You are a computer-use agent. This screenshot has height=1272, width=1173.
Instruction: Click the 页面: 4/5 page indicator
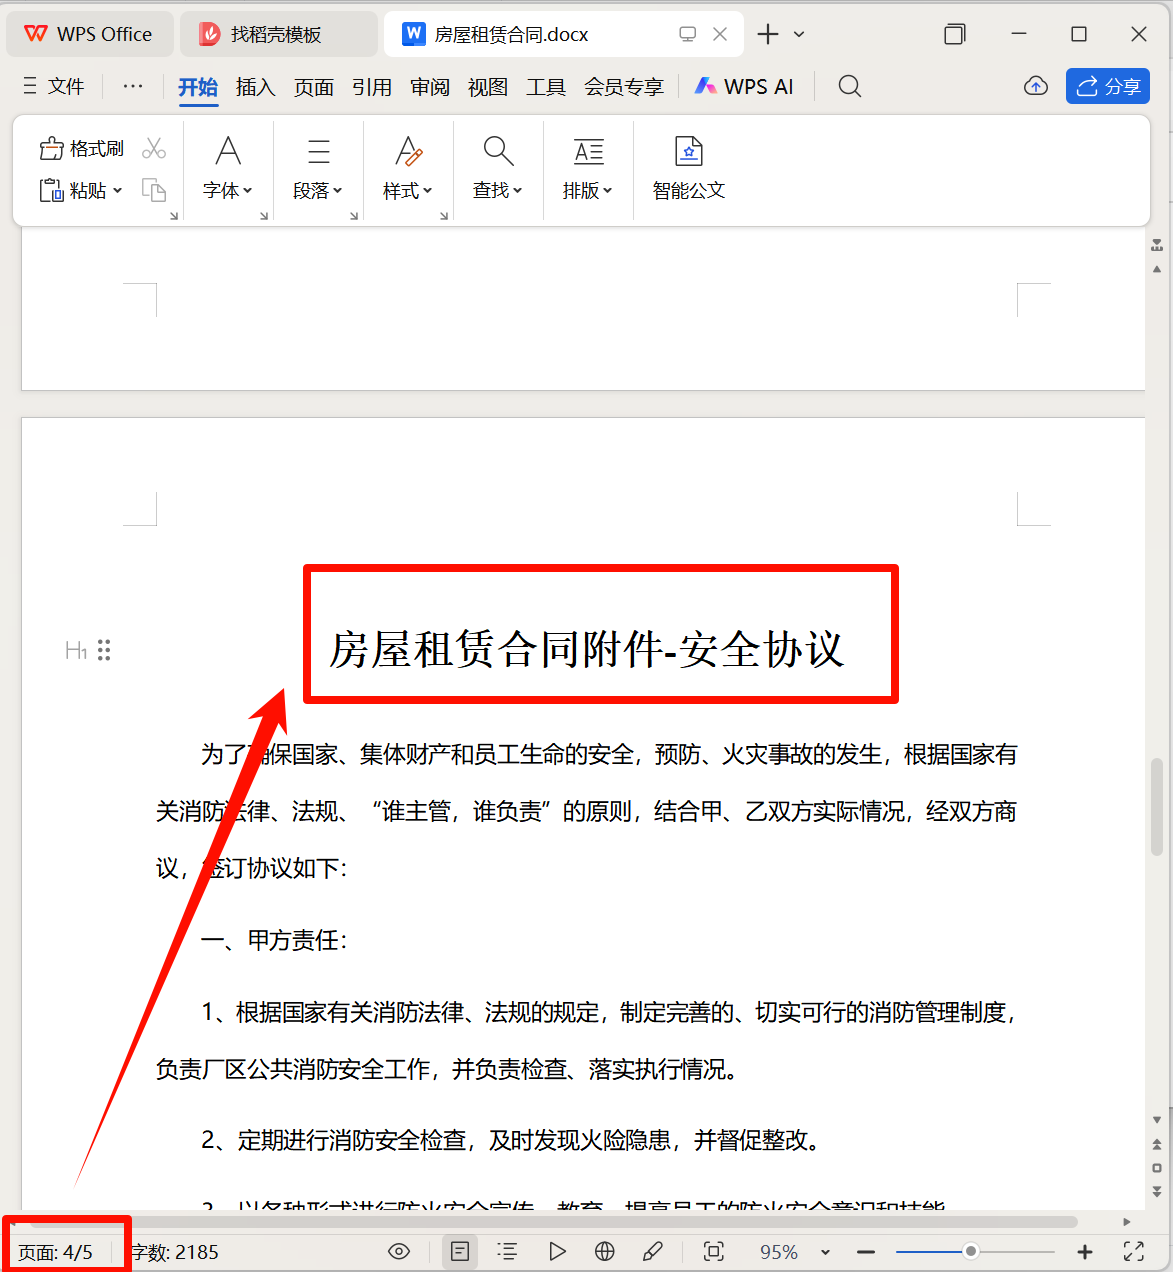point(55,1252)
